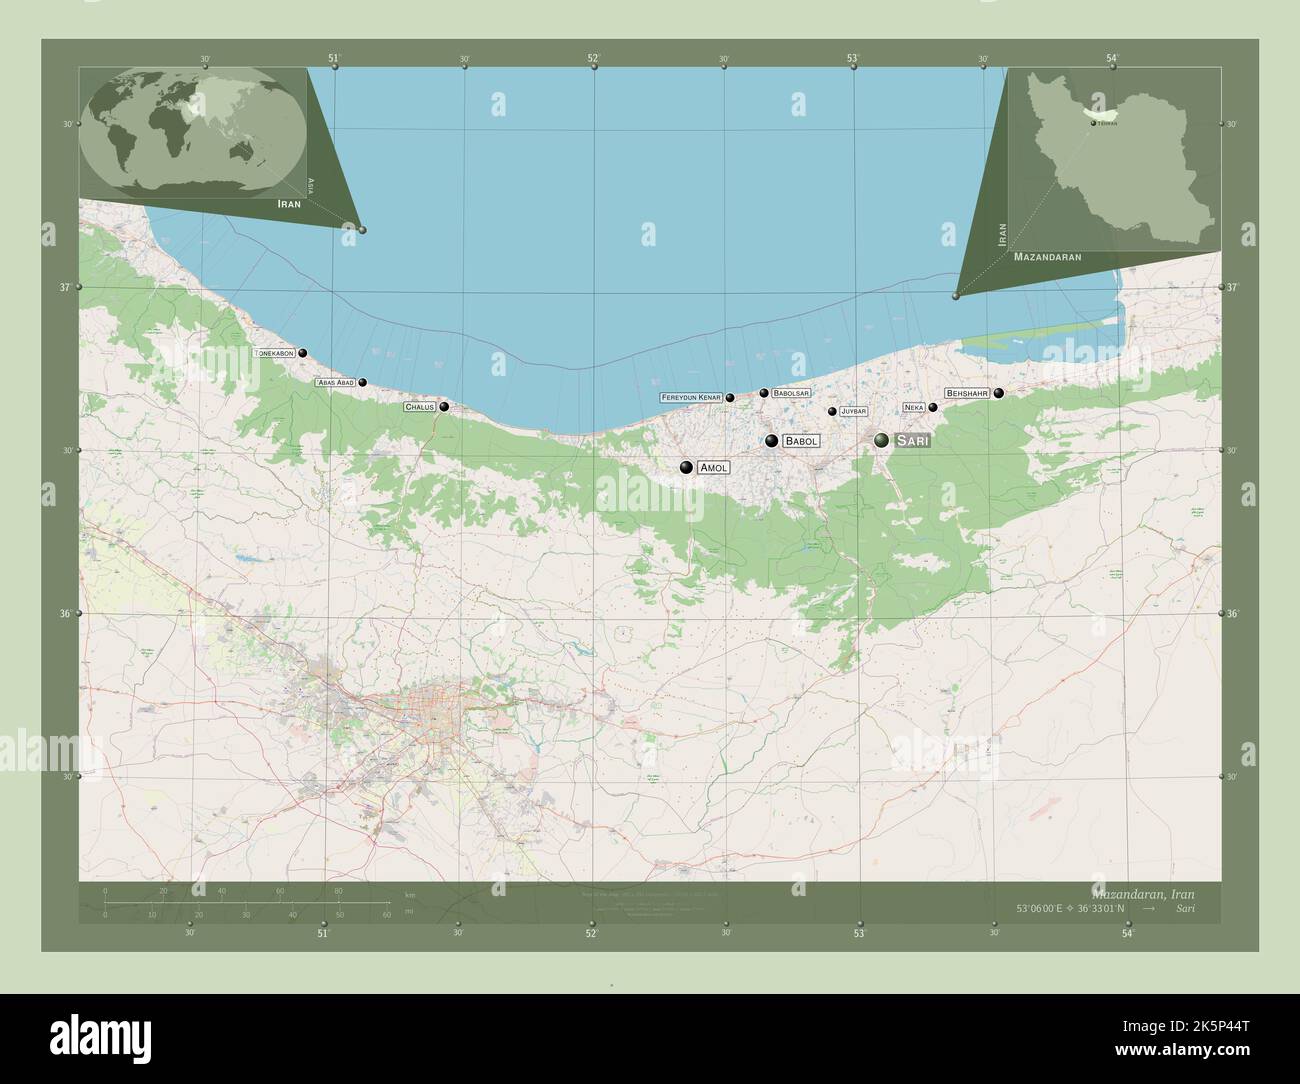
Task: Click the Amol city marker dot
Action: (x=686, y=467)
